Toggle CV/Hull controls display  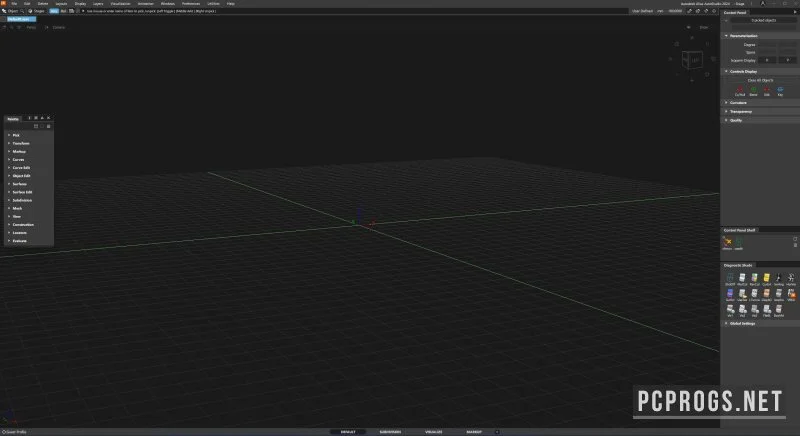pyautogui.click(x=740, y=91)
